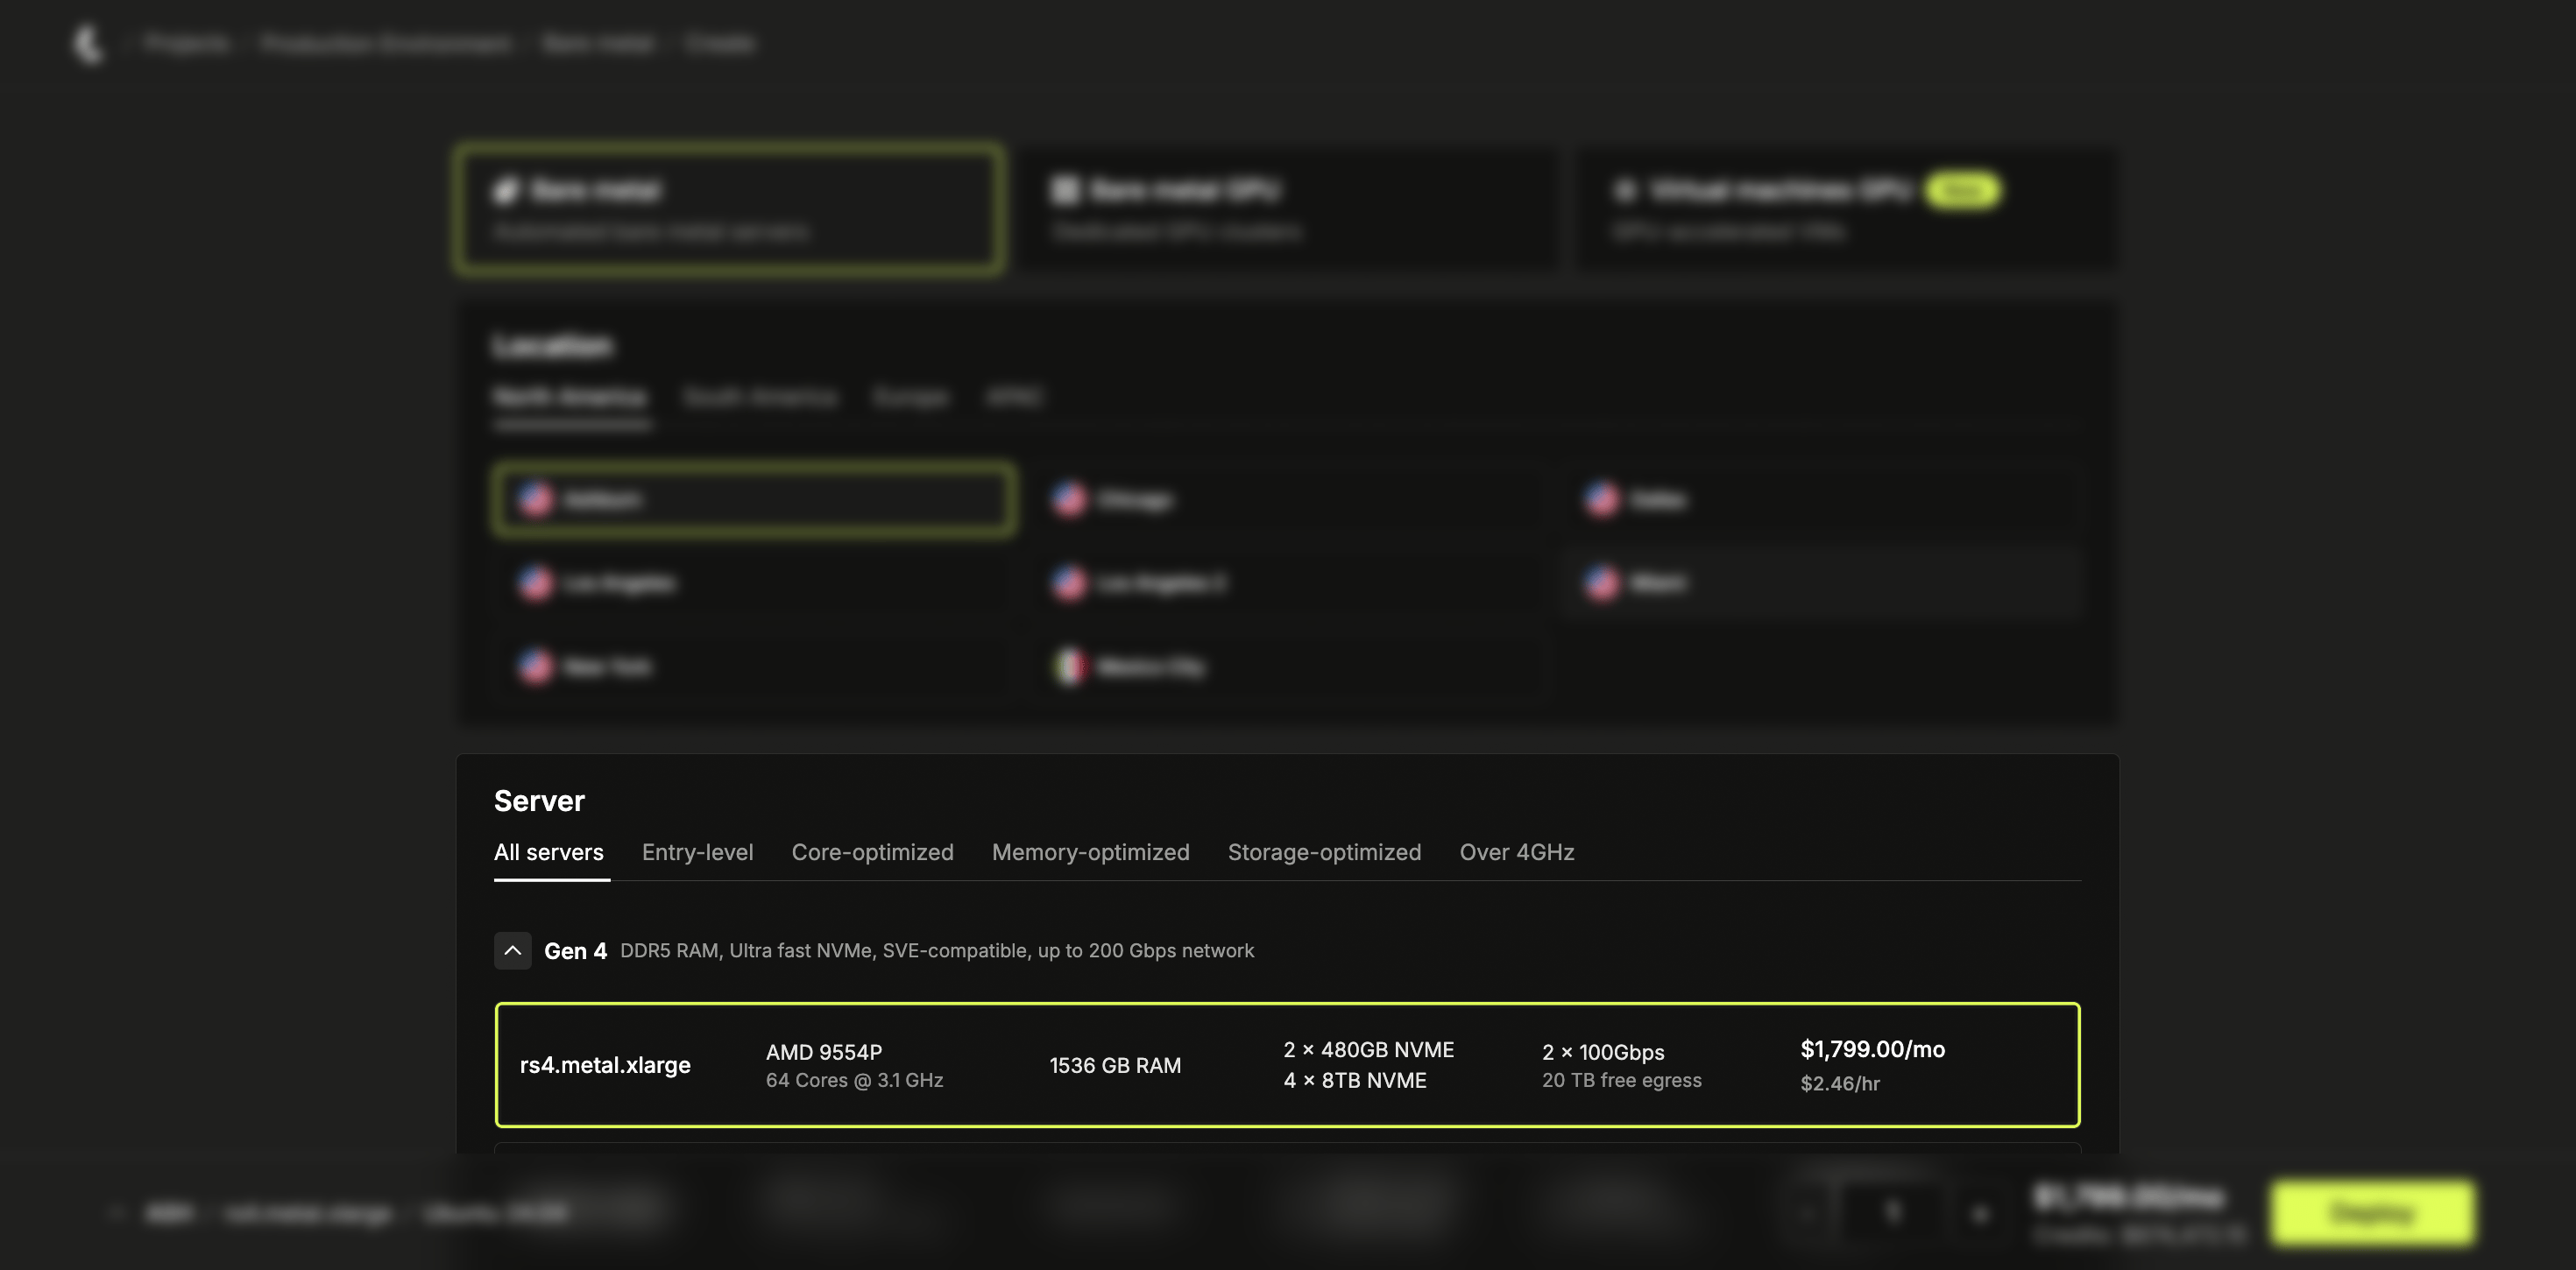
Task: Select the rs4.metal.xlarge server card
Action: 1290,1064
